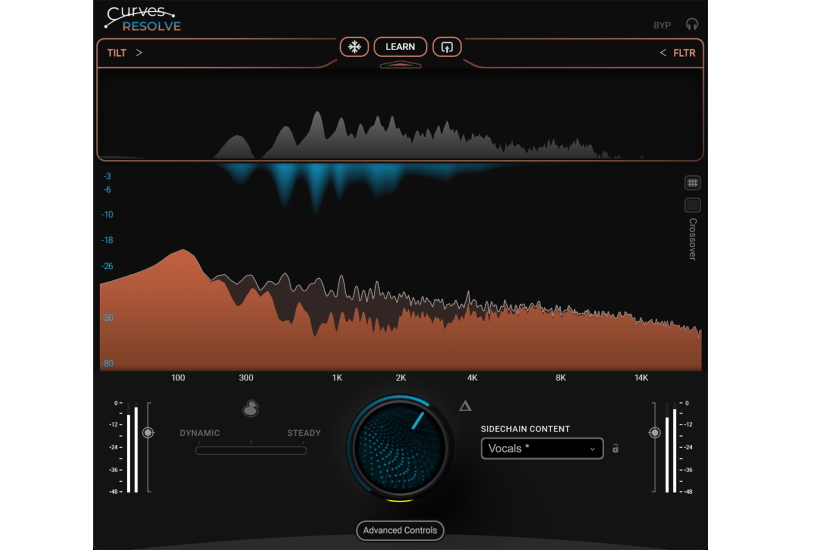Click the input gain slider handle
This screenshot has height=550, width=820.
148,432
